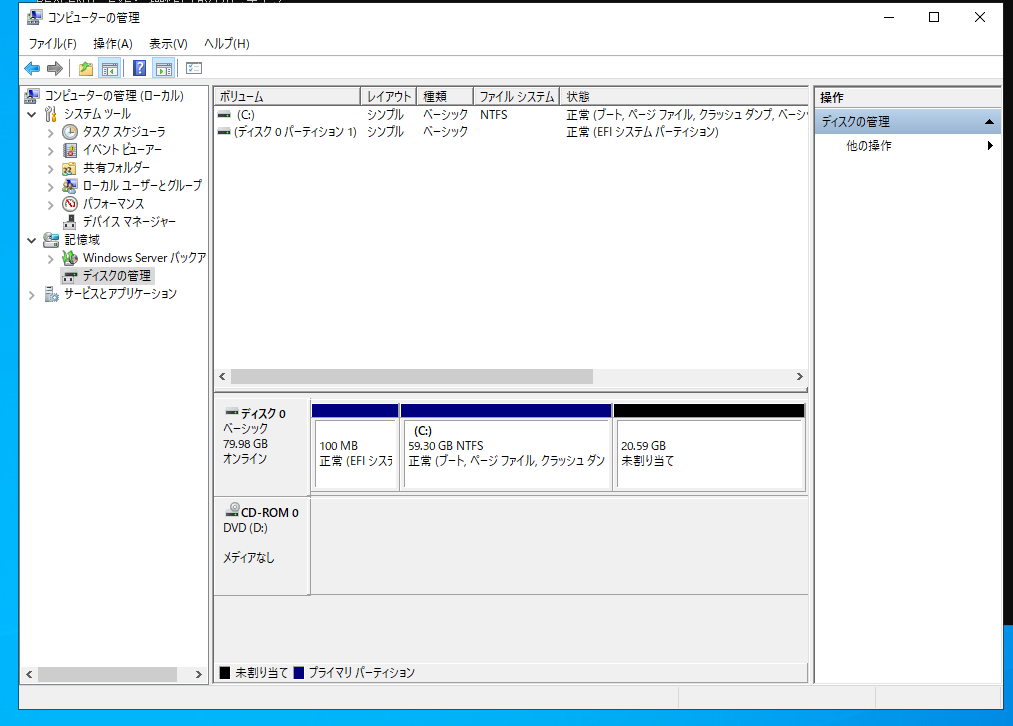Open Other Actions (他の操作) in Actions pane
1013x726 pixels.
click(868, 146)
